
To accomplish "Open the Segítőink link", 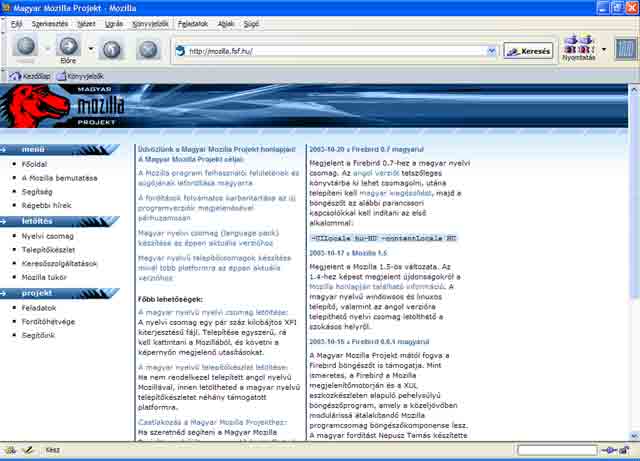I will coord(38,335).
